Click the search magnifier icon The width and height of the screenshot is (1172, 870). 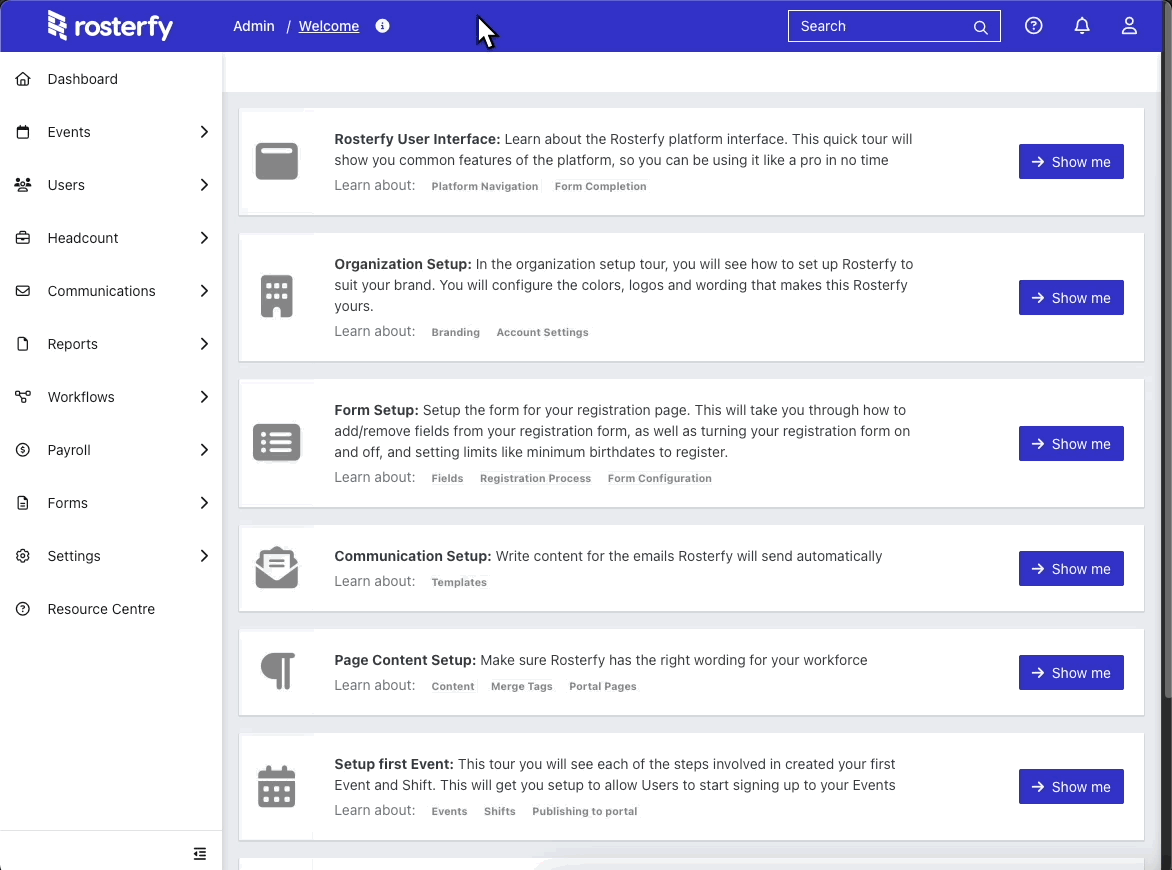pyautogui.click(x=980, y=28)
